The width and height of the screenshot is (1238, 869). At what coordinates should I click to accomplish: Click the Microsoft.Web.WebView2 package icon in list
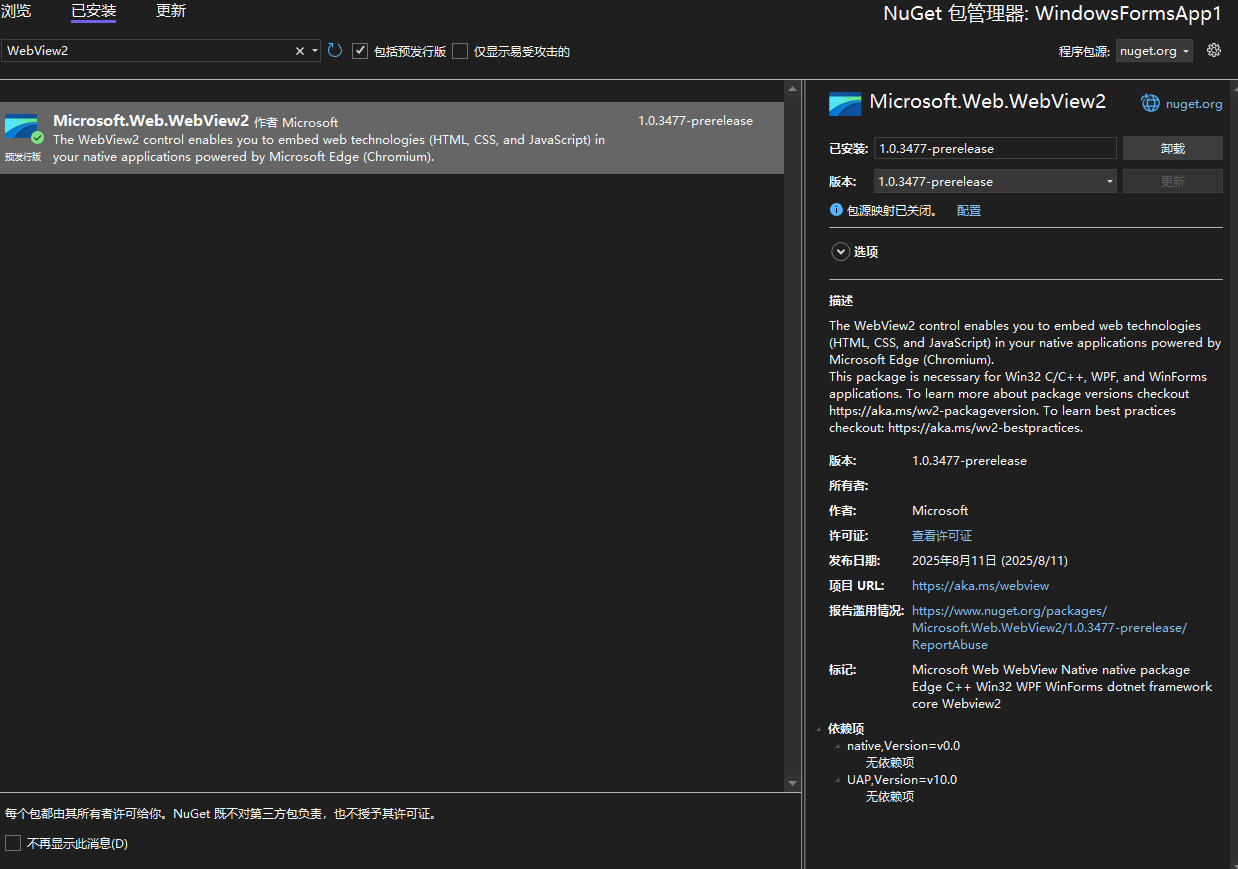[22, 129]
